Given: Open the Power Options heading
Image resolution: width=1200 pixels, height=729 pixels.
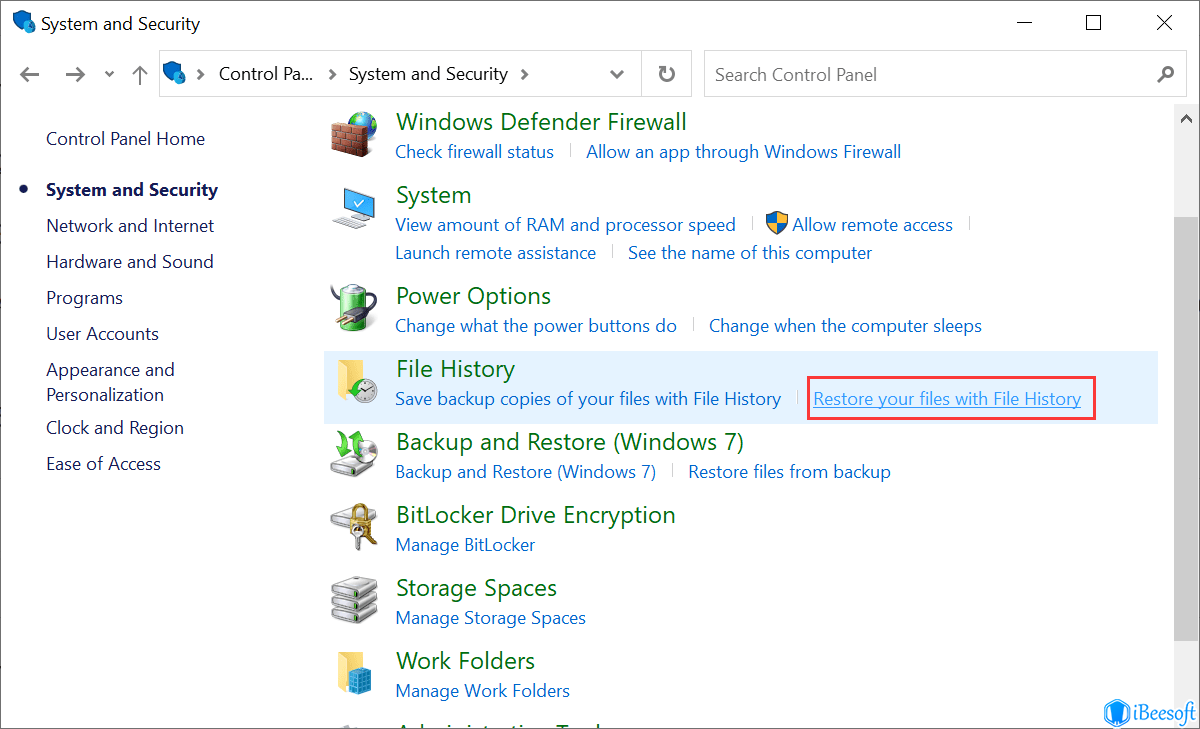Looking at the screenshot, I should pos(473,296).
